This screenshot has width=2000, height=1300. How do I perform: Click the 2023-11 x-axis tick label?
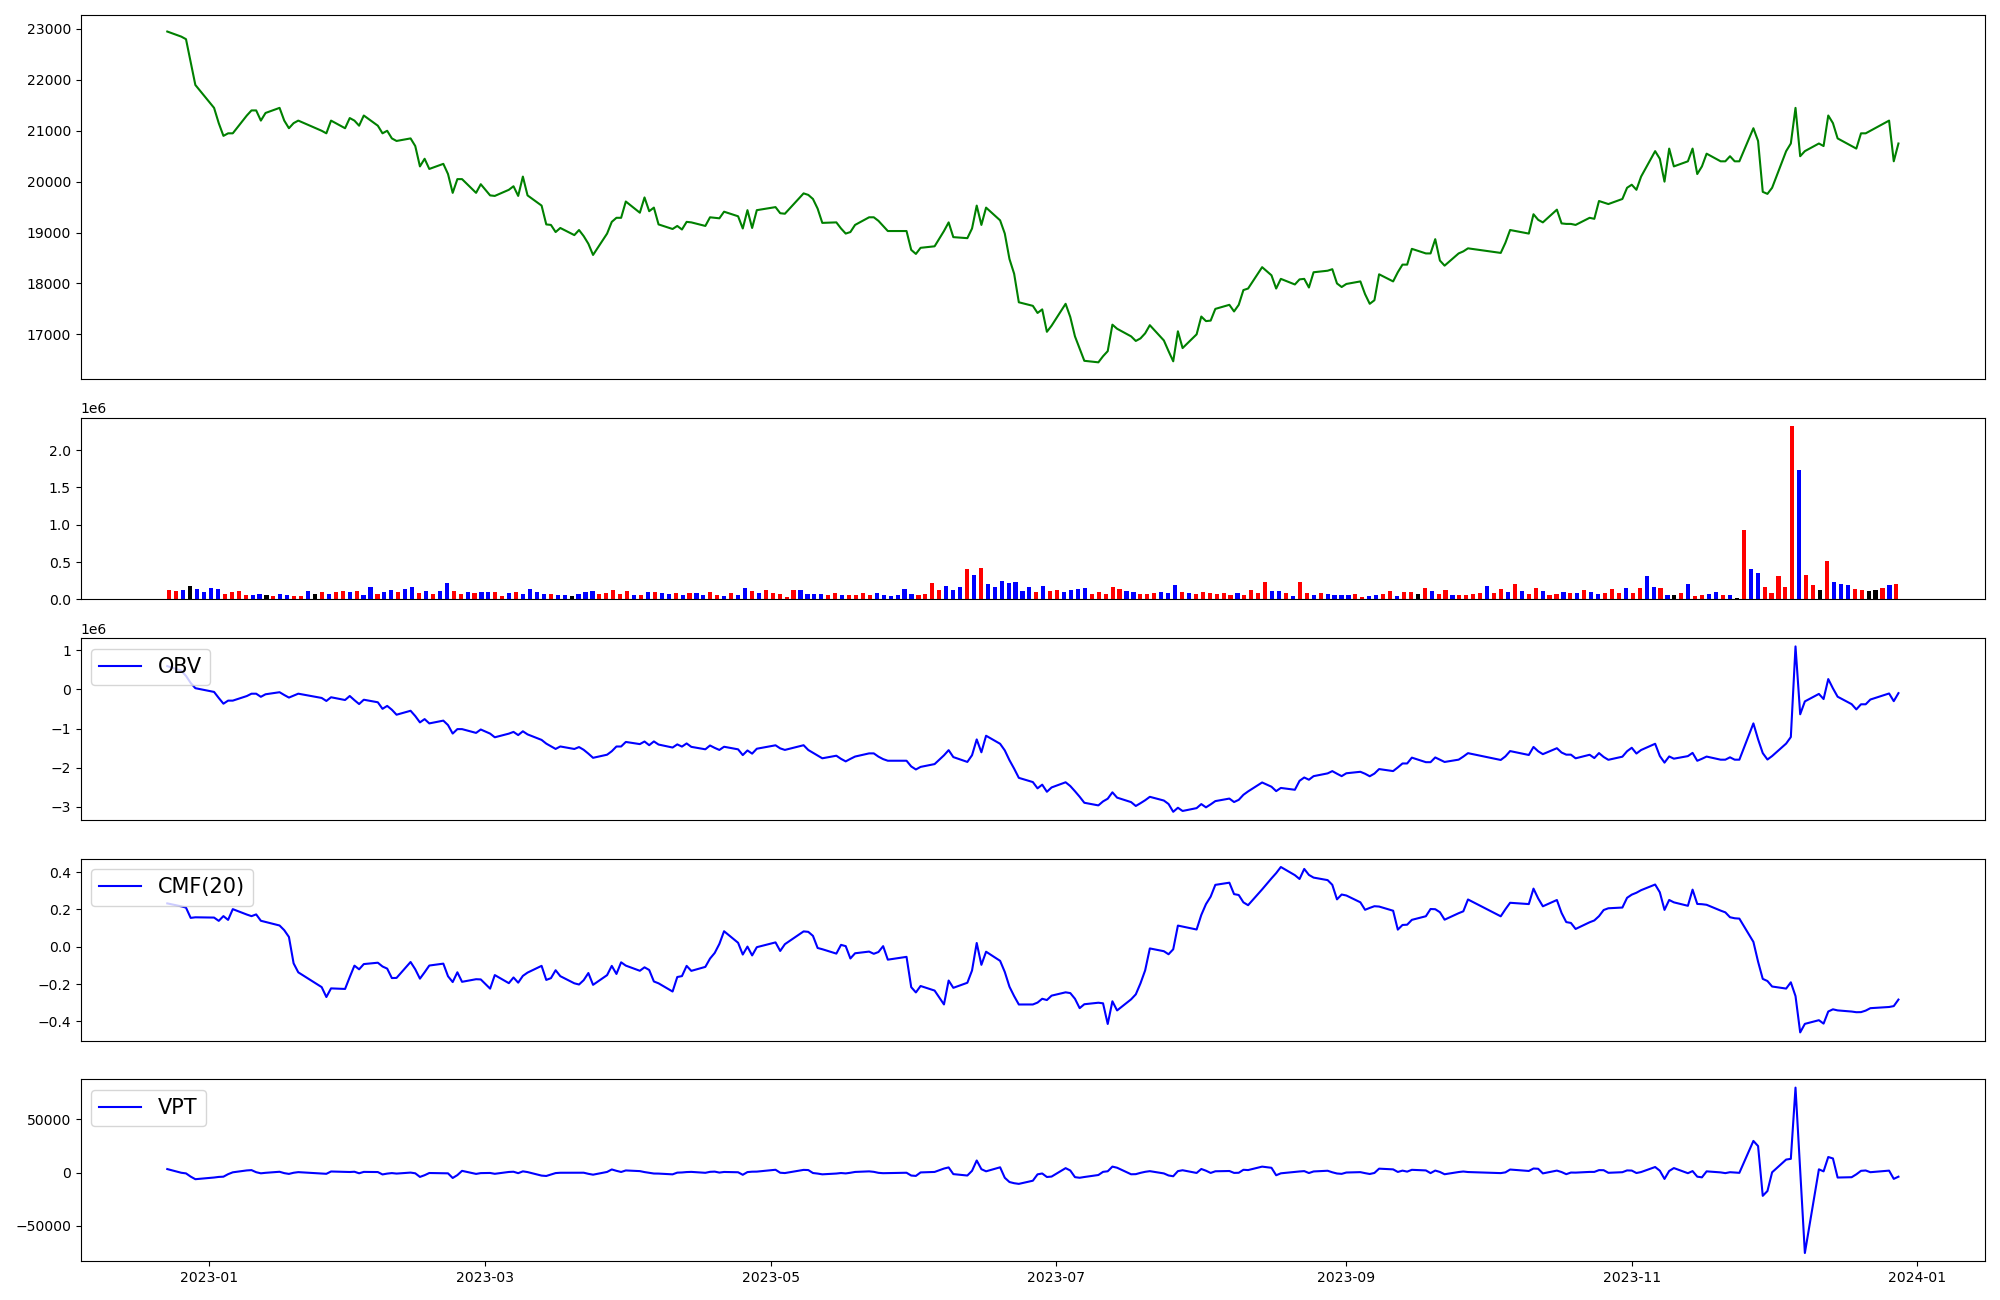tap(1631, 1277)
